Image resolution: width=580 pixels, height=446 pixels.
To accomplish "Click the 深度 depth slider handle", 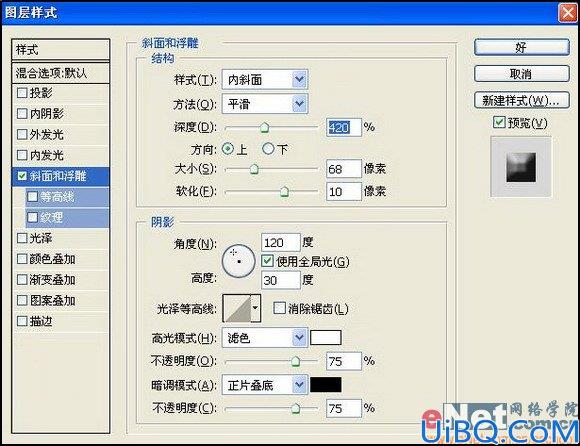I will pos(264,128).
